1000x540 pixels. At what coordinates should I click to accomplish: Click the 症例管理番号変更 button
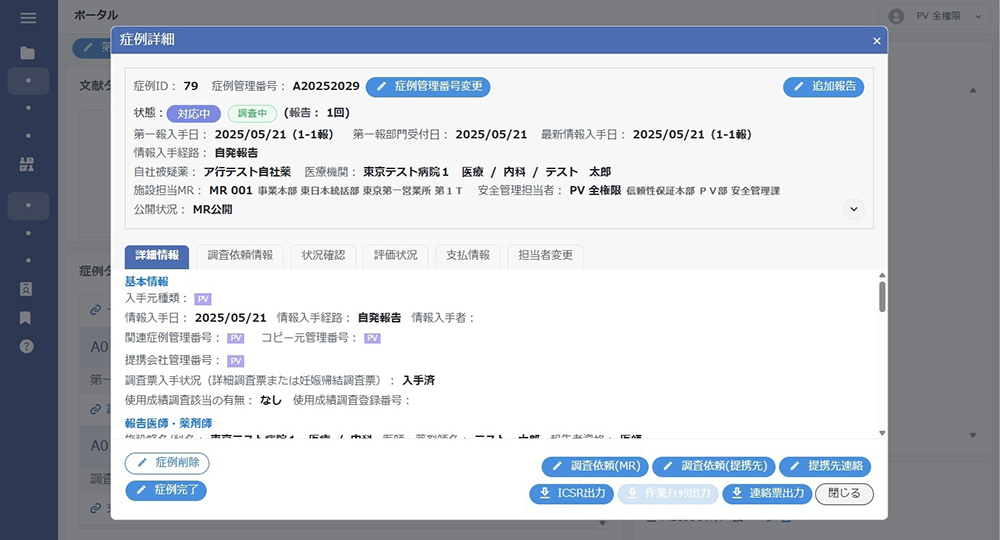coord(428,87)
